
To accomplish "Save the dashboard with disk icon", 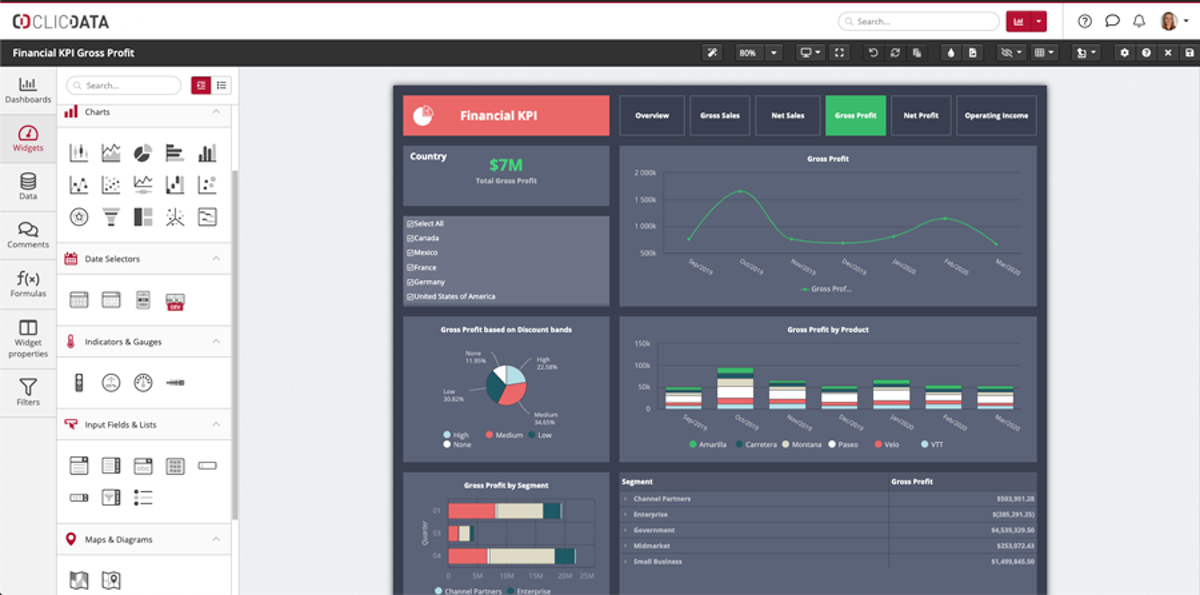I will (x=1189, y=53).
